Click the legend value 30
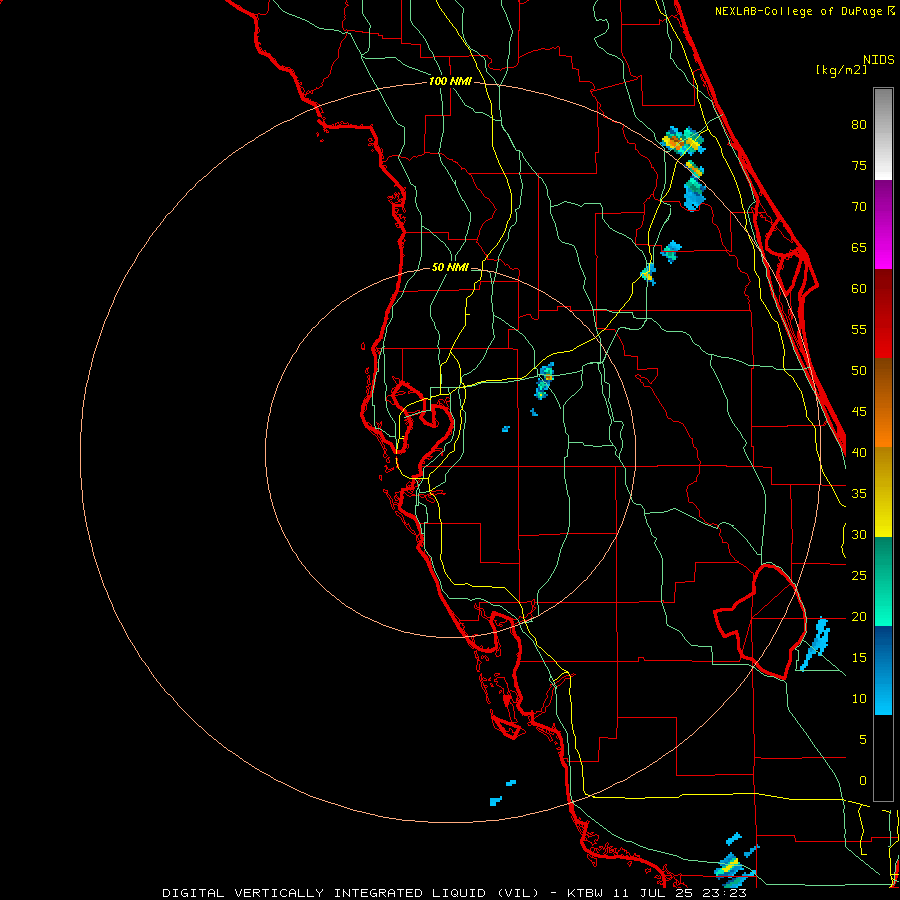Image resolution: width=900 pixels, height=900 pixels. [x=859, y=534]
